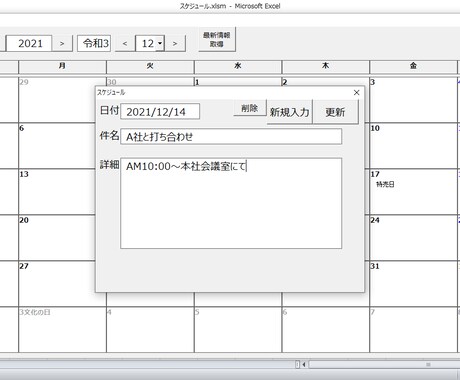Screen dimensions: 460x380
Task: Select calendar cell for day 10
Action: (413, 146)
